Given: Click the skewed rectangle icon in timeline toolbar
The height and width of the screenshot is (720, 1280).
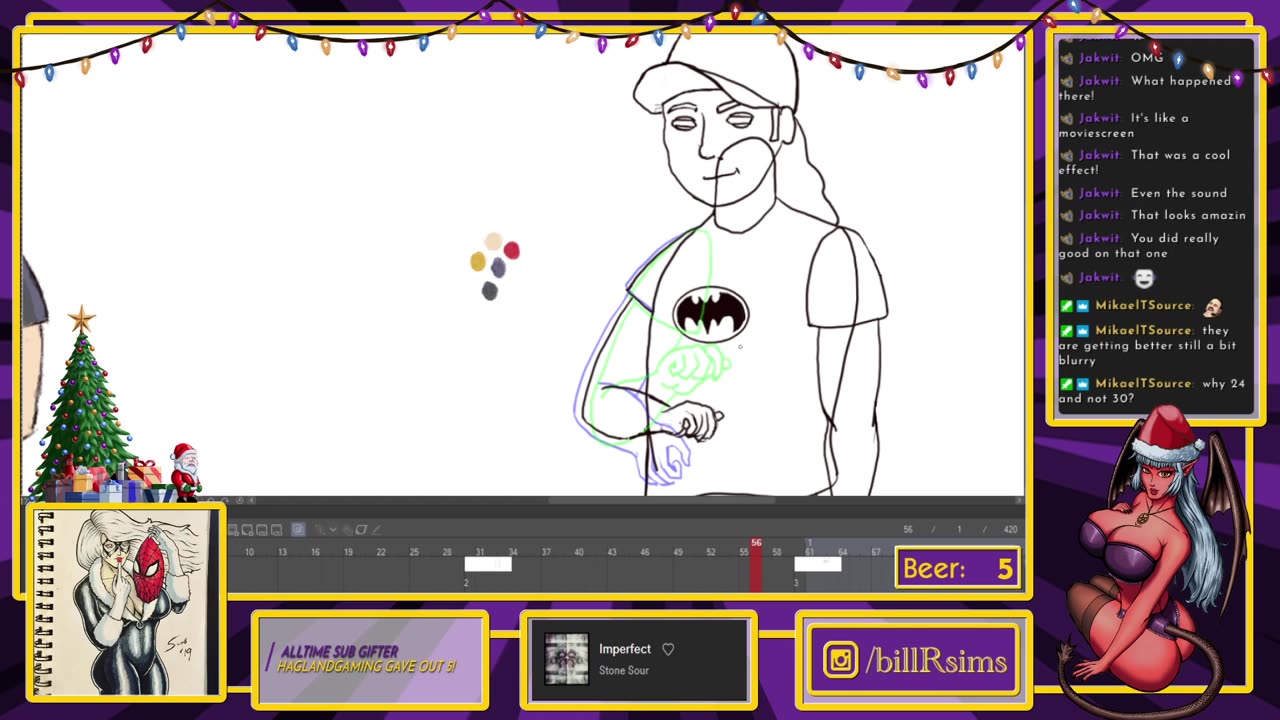Looking at the screenshot, I should (361, 530).
